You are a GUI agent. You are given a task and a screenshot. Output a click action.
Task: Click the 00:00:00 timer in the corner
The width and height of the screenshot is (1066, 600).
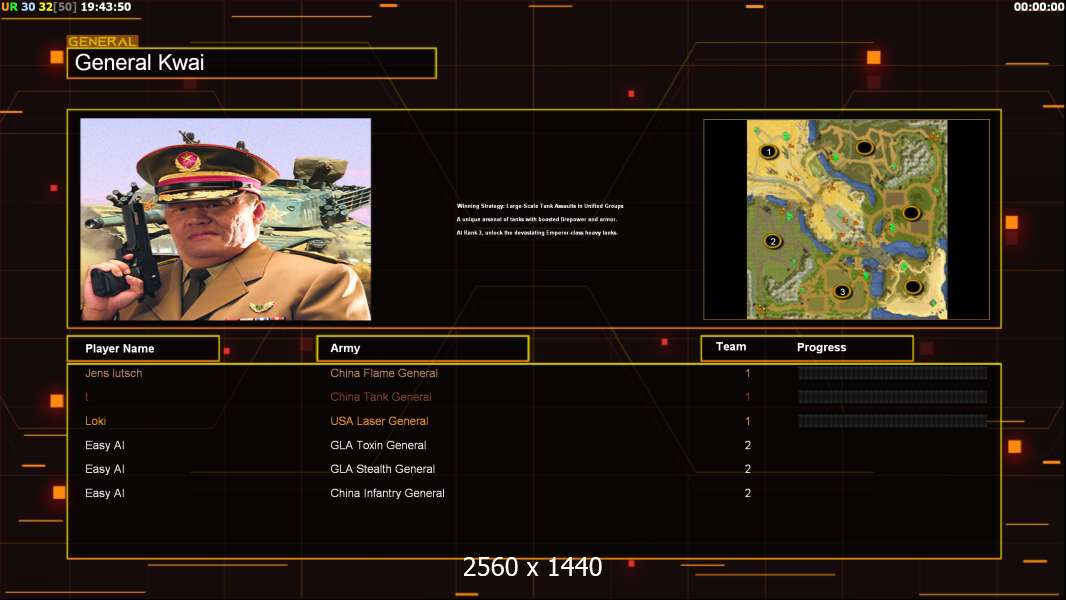[x=1038, y=7]
